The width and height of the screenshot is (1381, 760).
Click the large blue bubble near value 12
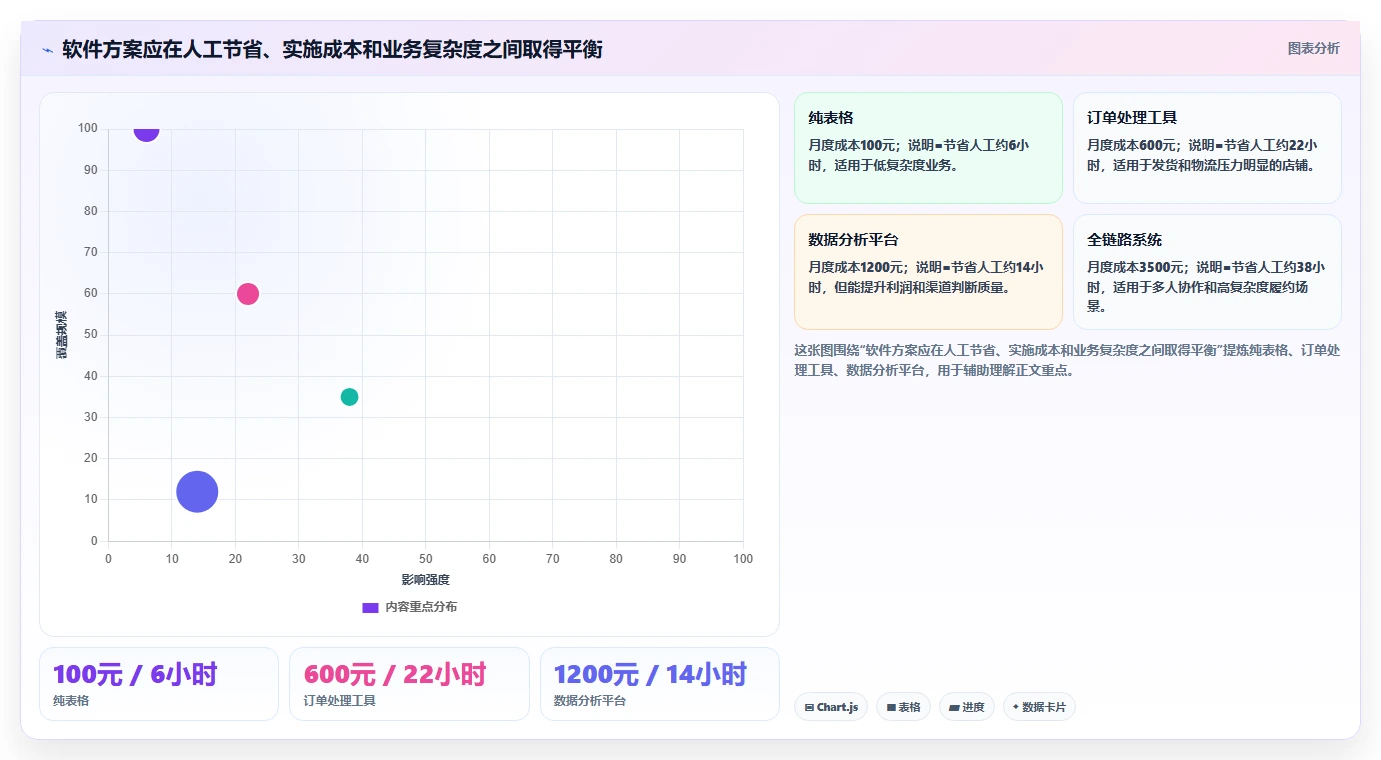click(x=197, y=491)
